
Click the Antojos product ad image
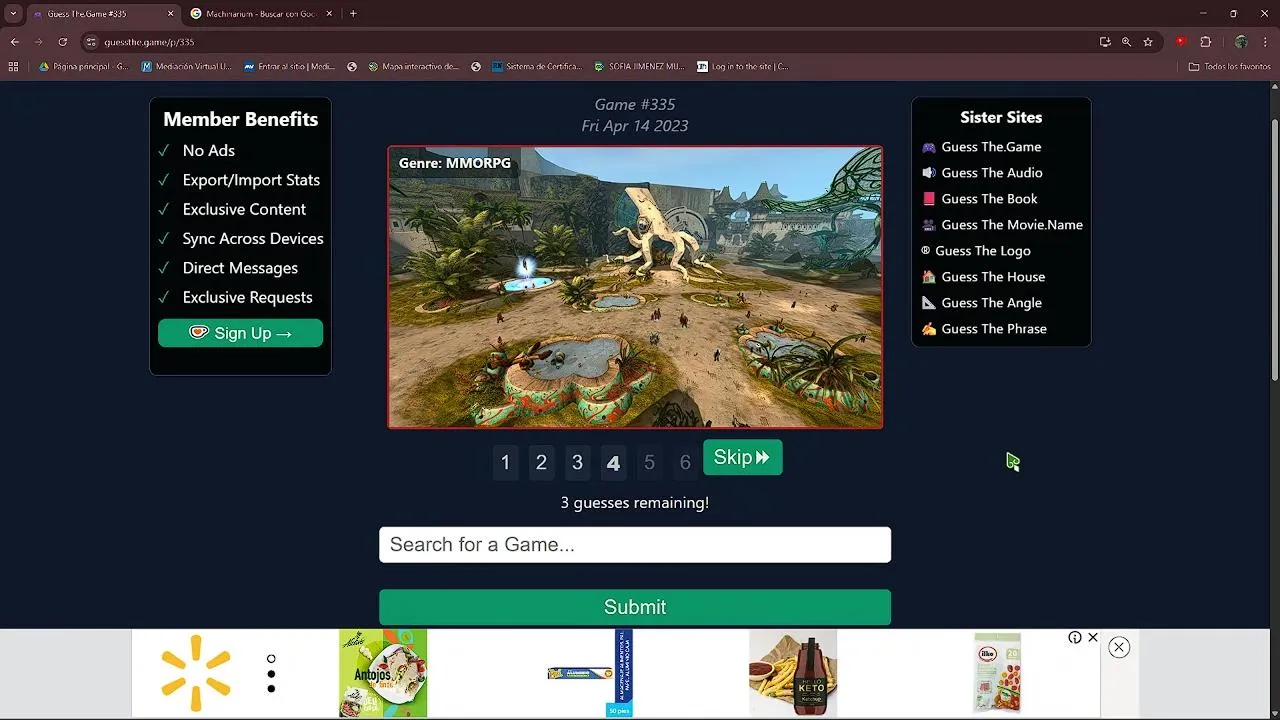pyautogui.click(x=383, y=673)
